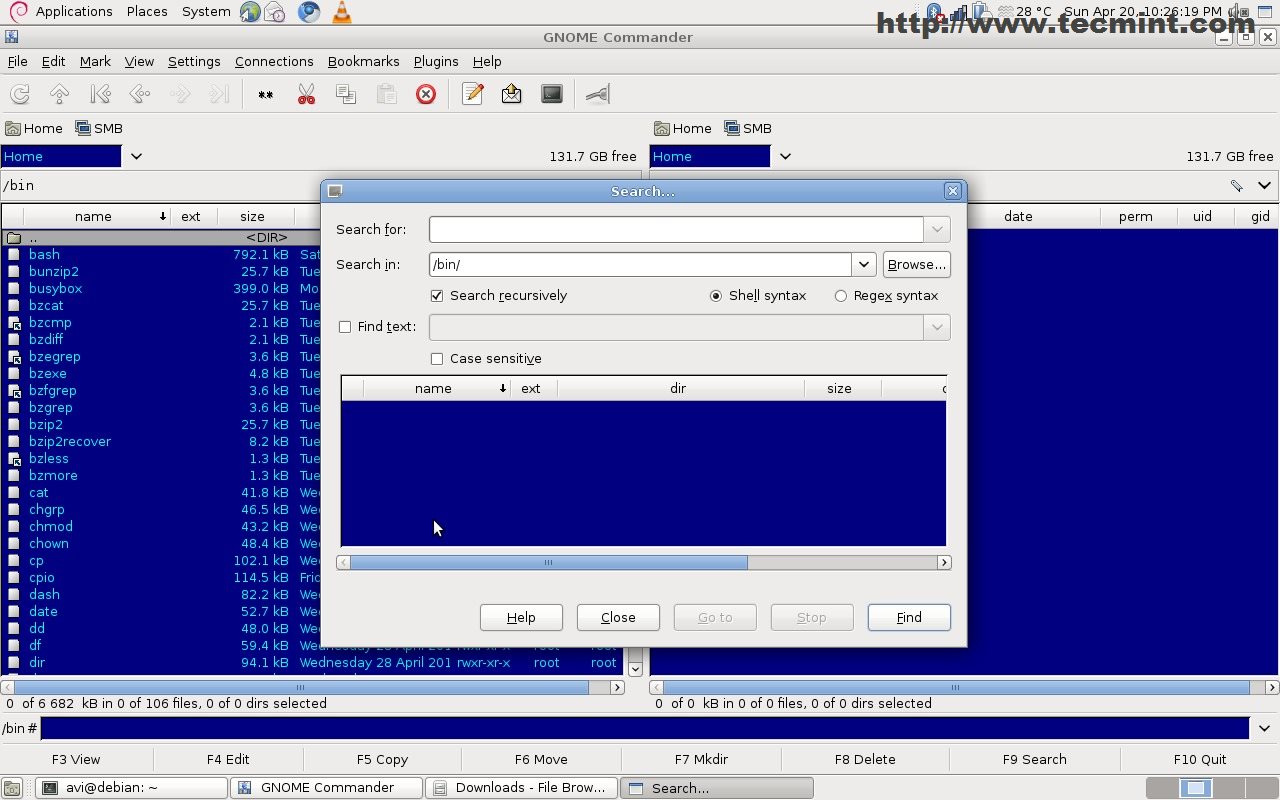The image size is (1280, 800).
Task: Open the Edit file pencil icon
Action: [473, 94]
